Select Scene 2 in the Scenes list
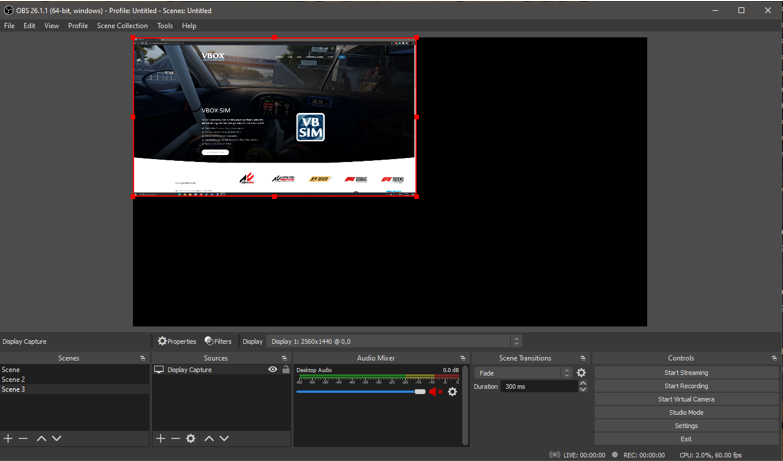The width and height of the screenshot is (783, 461). coord(74,379)
